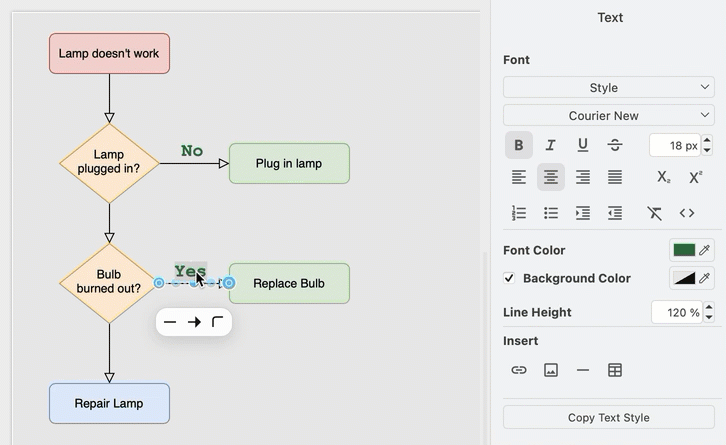This screenshot has width=726, height=445.
Task: Click the Yes connector label
Action: (x=190, y=270)
